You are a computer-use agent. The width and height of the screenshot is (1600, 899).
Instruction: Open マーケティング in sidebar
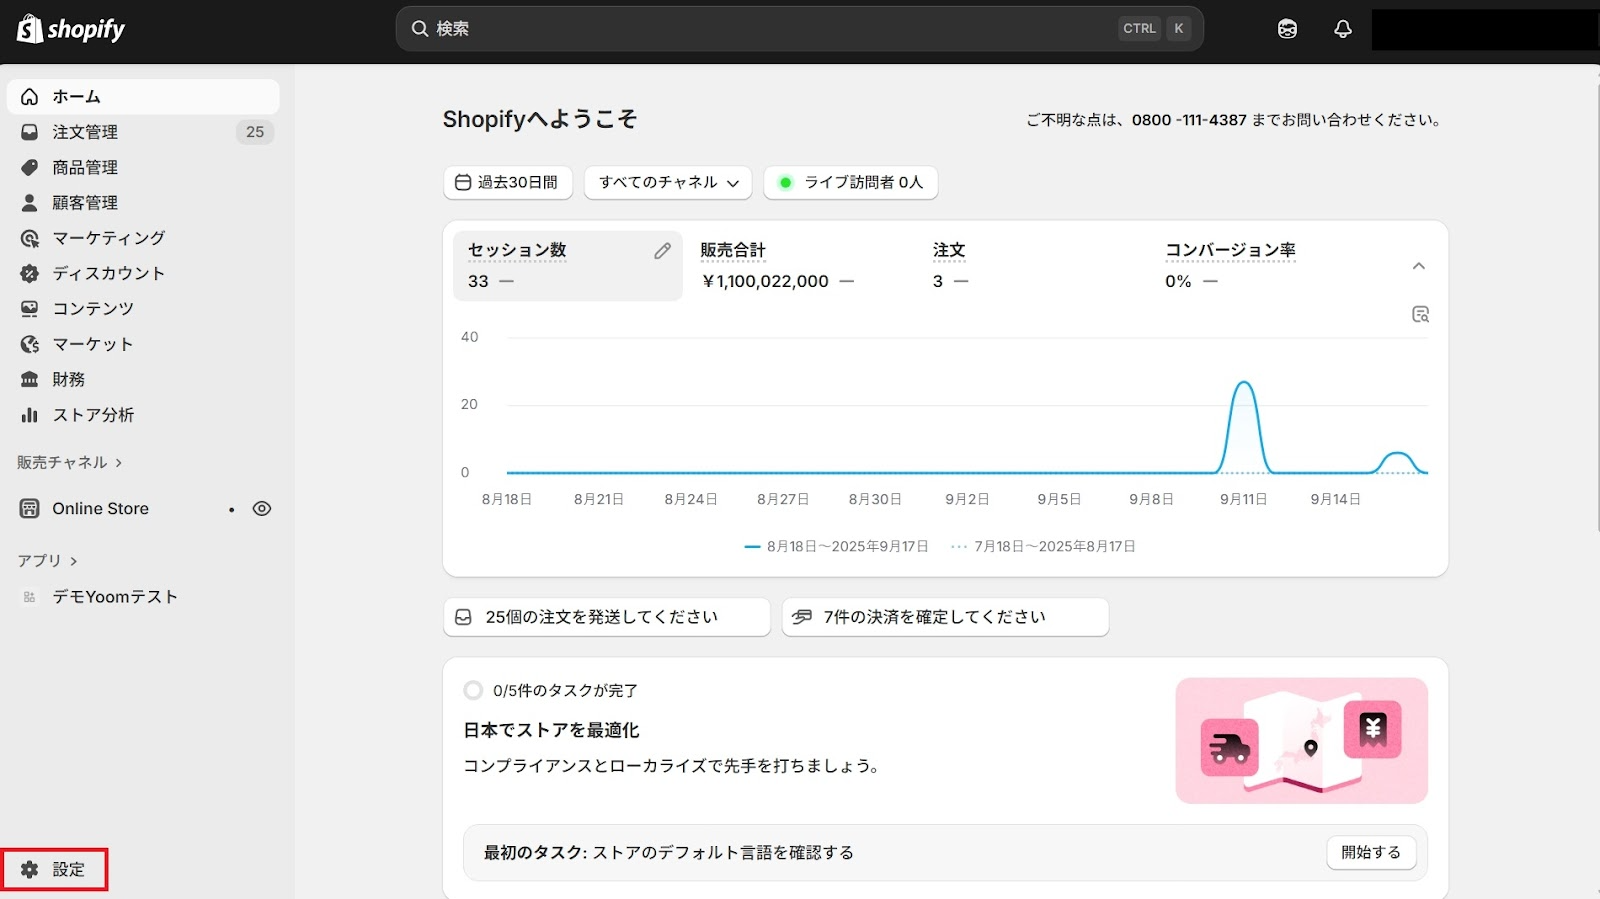(143, 238)
